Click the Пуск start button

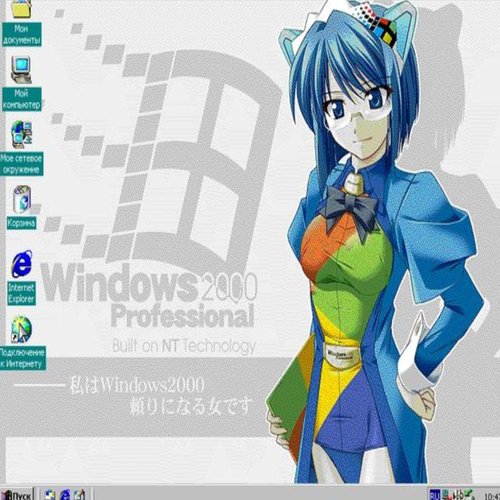[17, 495]
